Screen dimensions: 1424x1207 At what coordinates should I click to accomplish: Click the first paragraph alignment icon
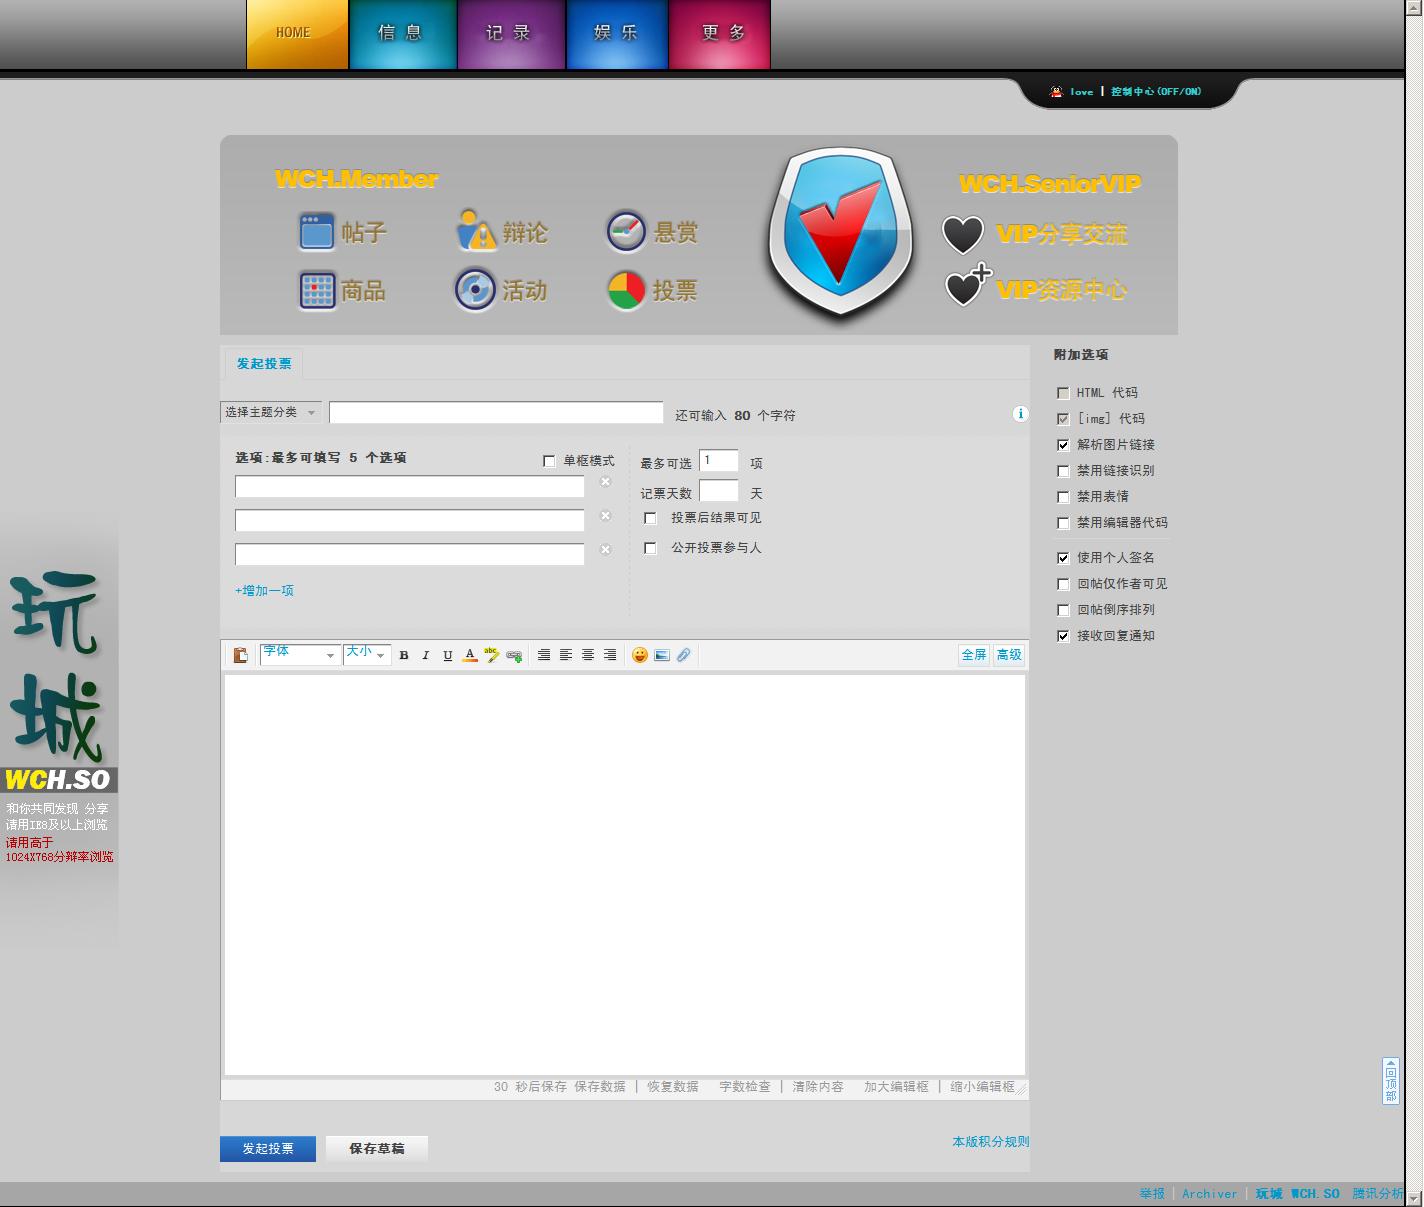click(544, 655)
